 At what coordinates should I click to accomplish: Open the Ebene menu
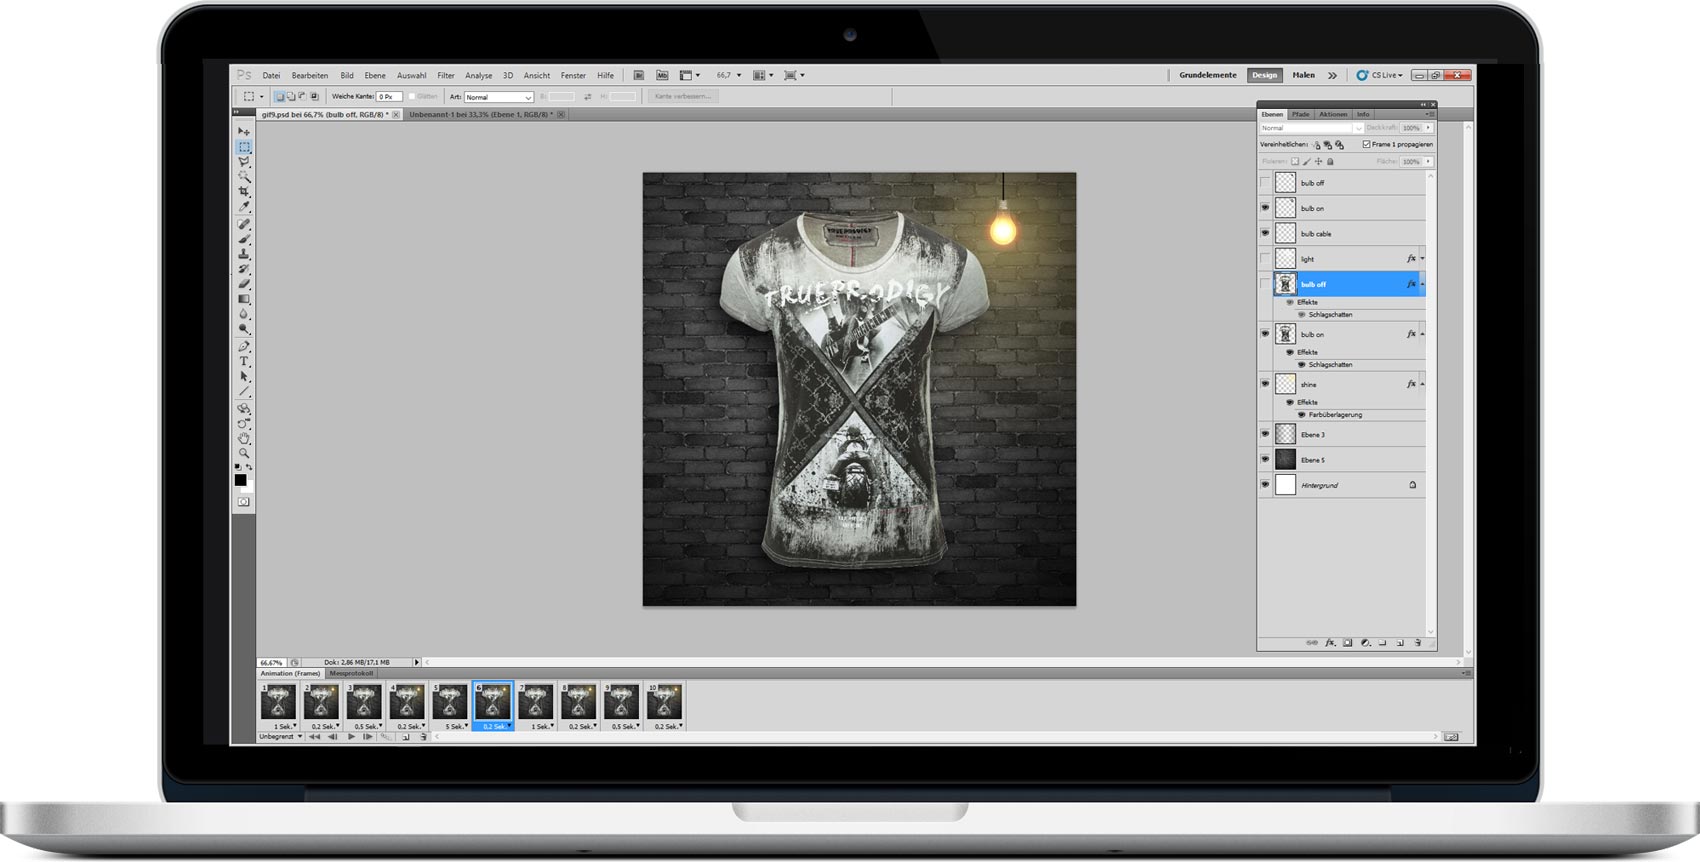(375, 75)
